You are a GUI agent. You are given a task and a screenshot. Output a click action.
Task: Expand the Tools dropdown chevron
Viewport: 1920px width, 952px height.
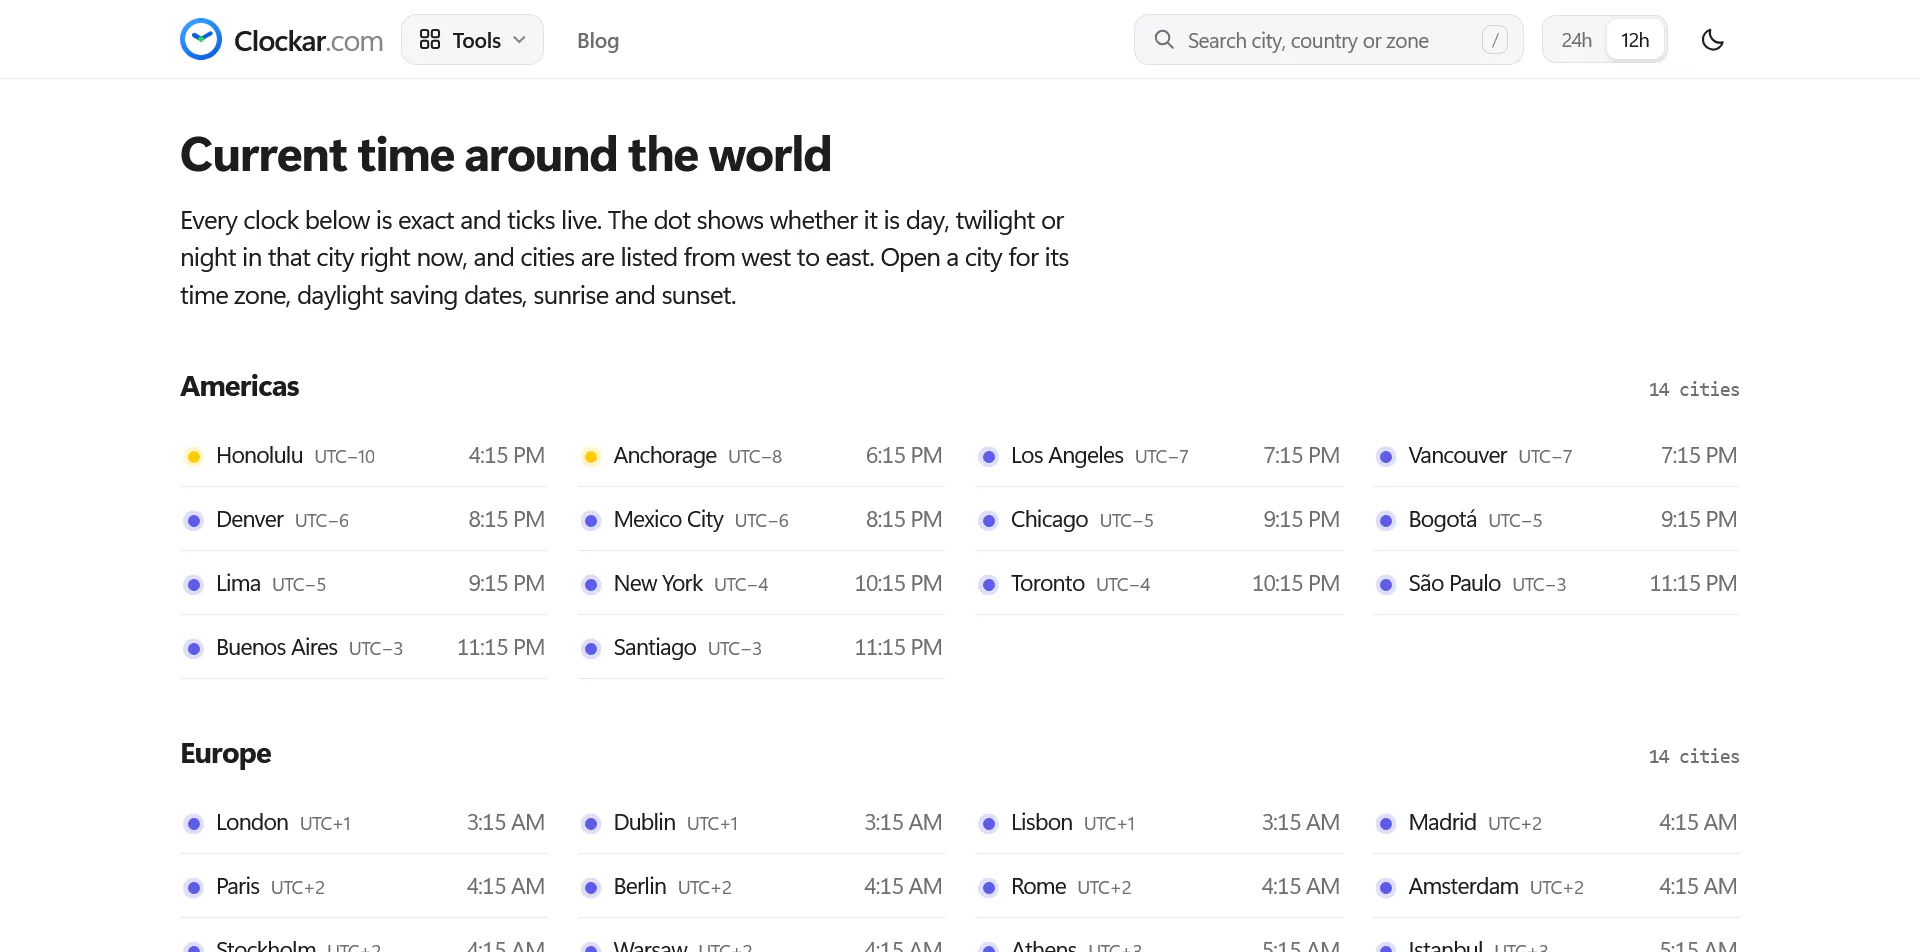(519, 40)
